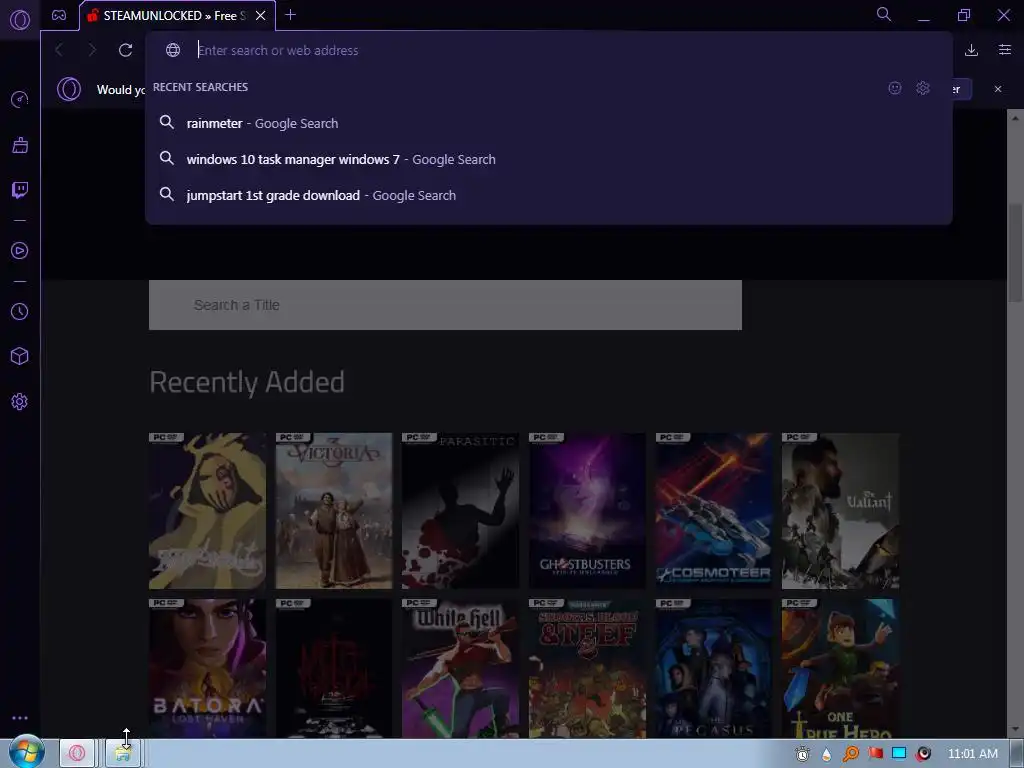Choose 'windows 10 task manager windows 7' suggestion
Screen dimensions: 1024x768
(549, 159)
